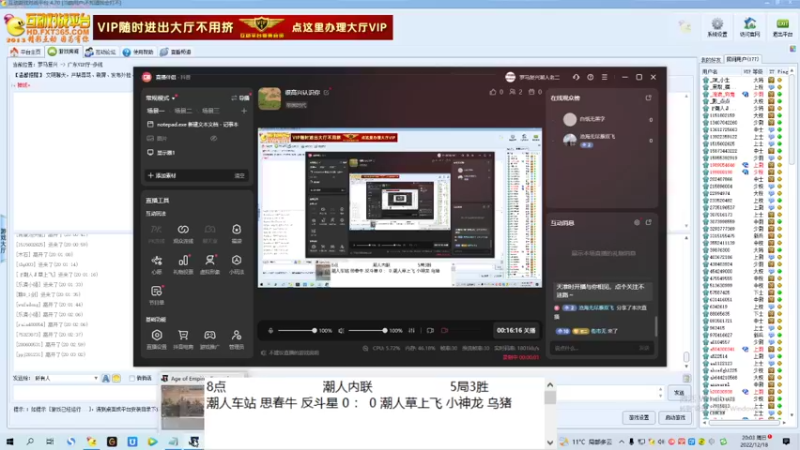Click the 00:16:16 关播 end stream button

coord(516,330)
